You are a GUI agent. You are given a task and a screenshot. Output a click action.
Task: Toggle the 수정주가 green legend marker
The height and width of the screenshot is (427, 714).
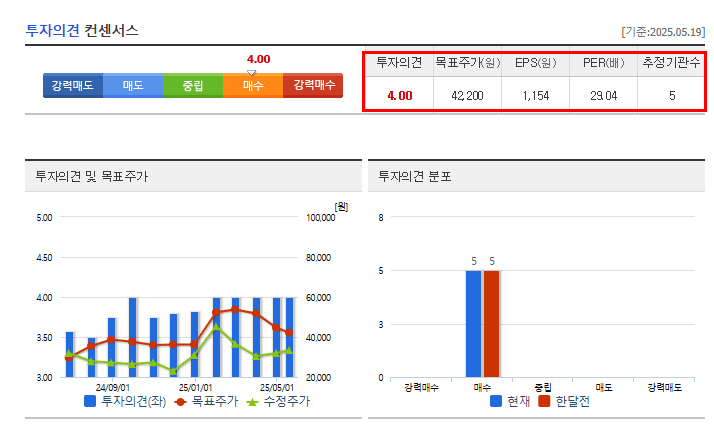point(252,402)
